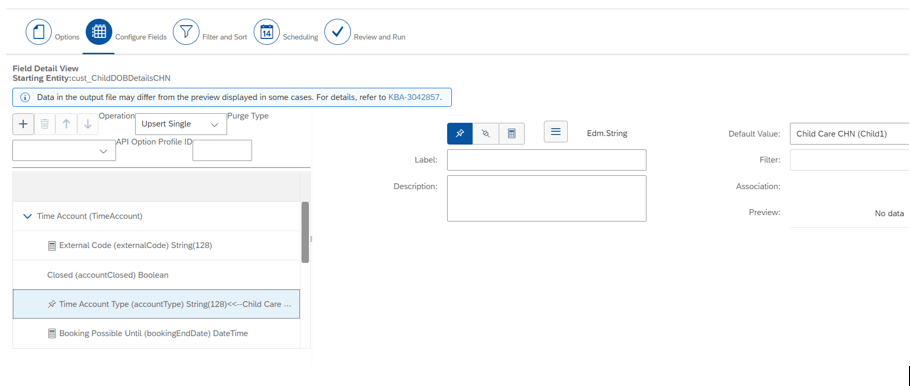Click the field list vertical scrollbar
Image resolution: width=911 pixels, height=386 pixels.
tap(305, 233)
